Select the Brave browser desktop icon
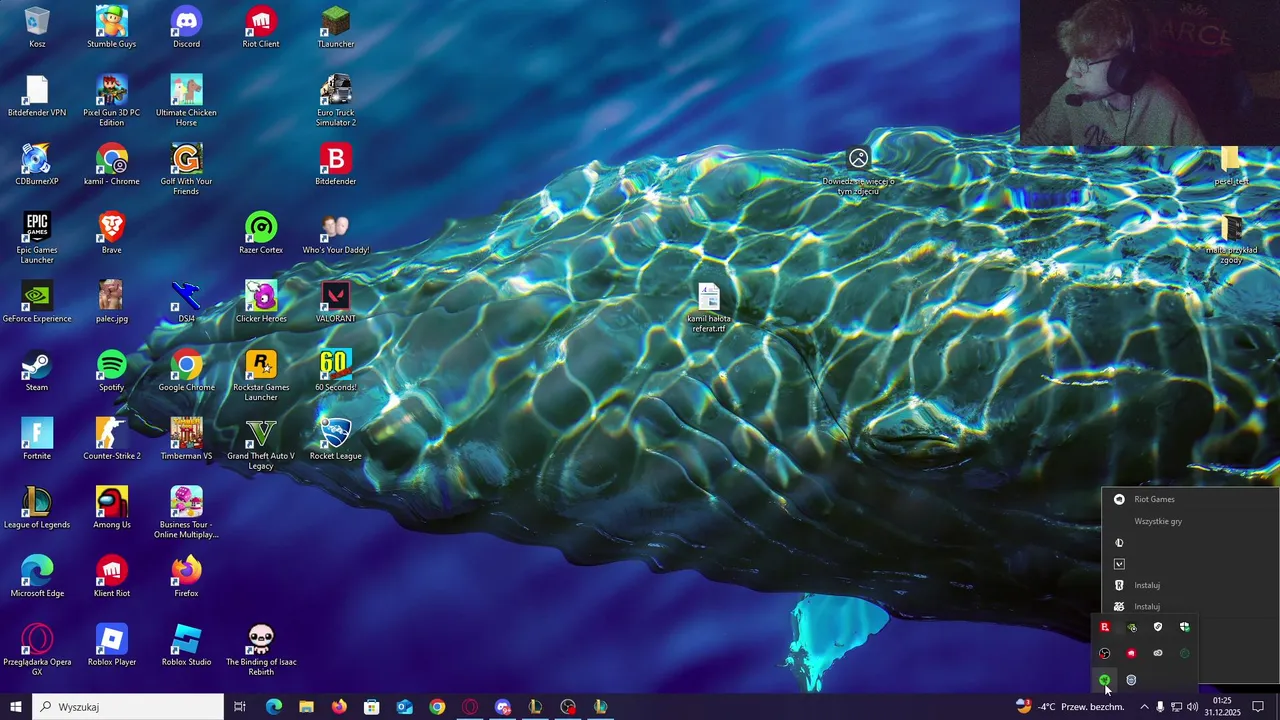 click(x=111, y=233)
